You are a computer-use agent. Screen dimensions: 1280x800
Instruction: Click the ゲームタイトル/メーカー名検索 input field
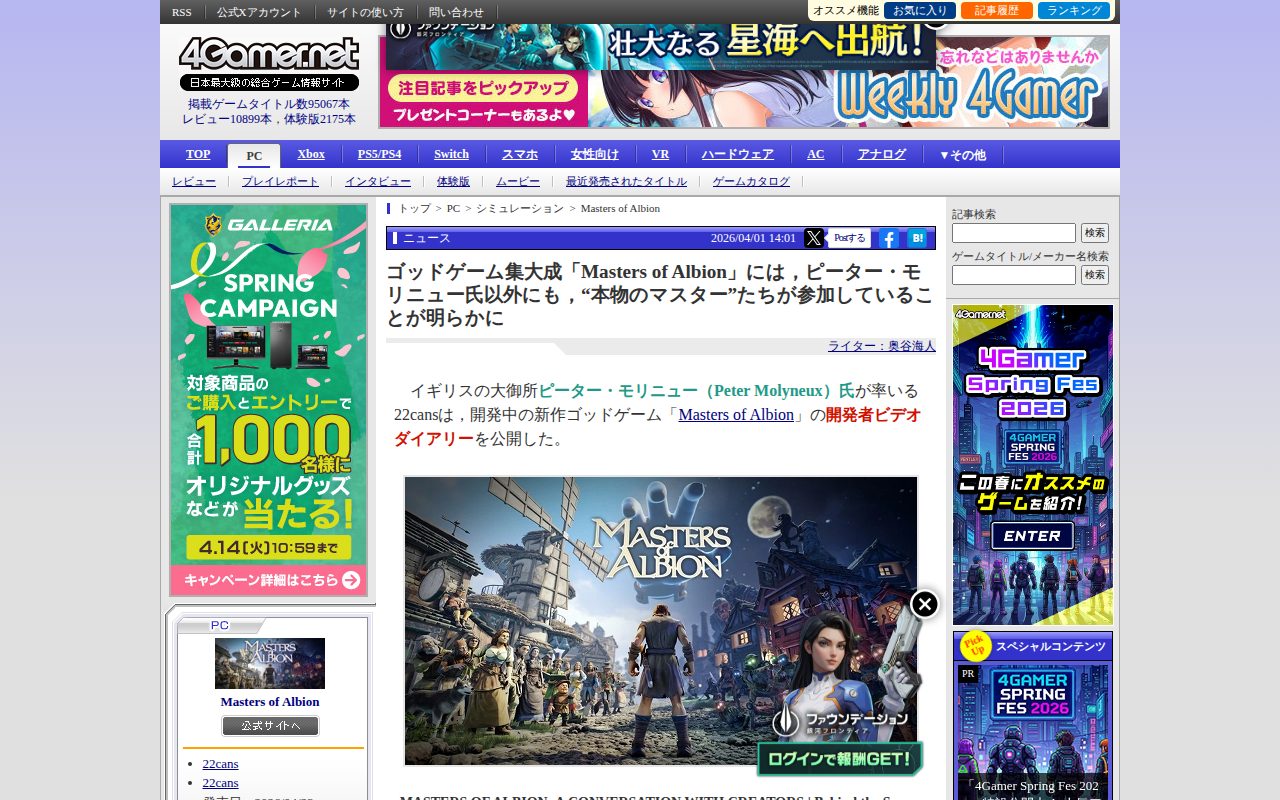pyautogui.click(x=1014, y=275)
